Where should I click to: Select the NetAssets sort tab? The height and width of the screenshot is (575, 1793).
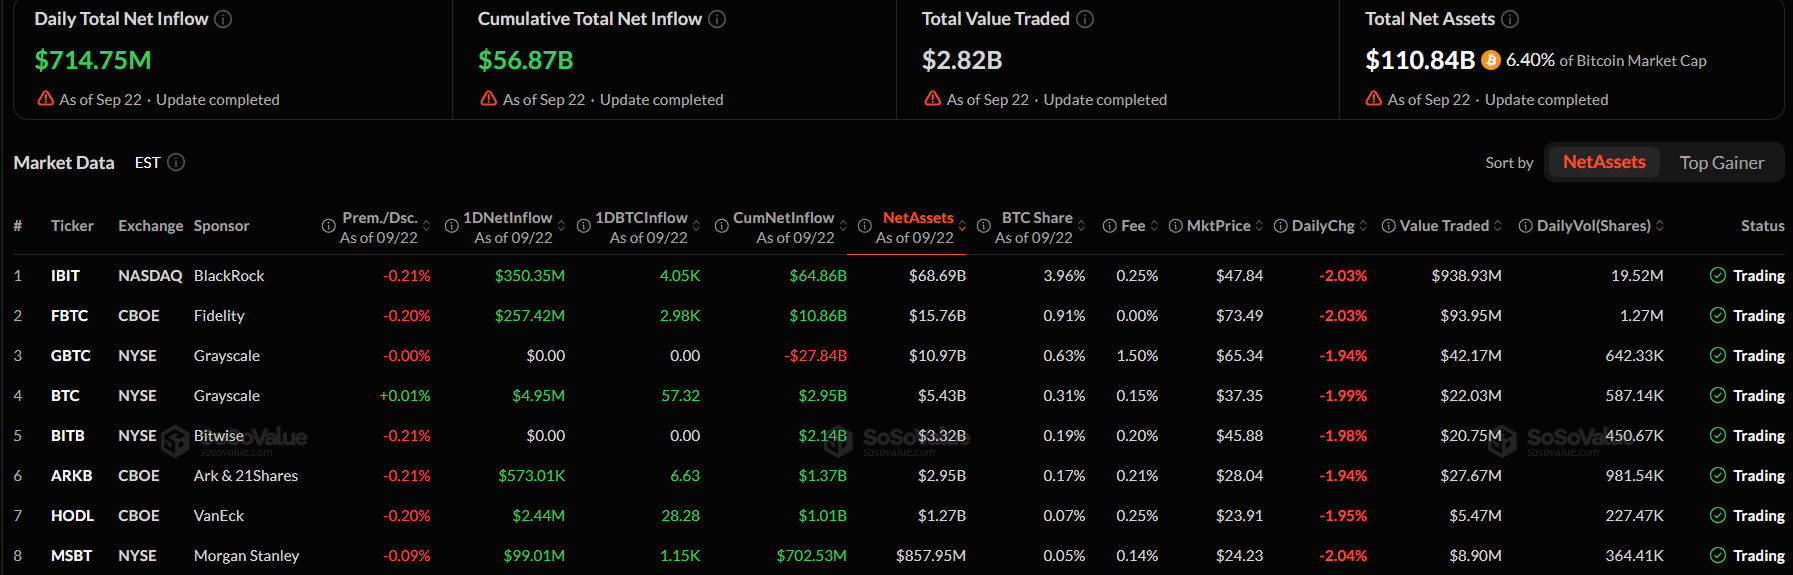tap(1604, 162)
